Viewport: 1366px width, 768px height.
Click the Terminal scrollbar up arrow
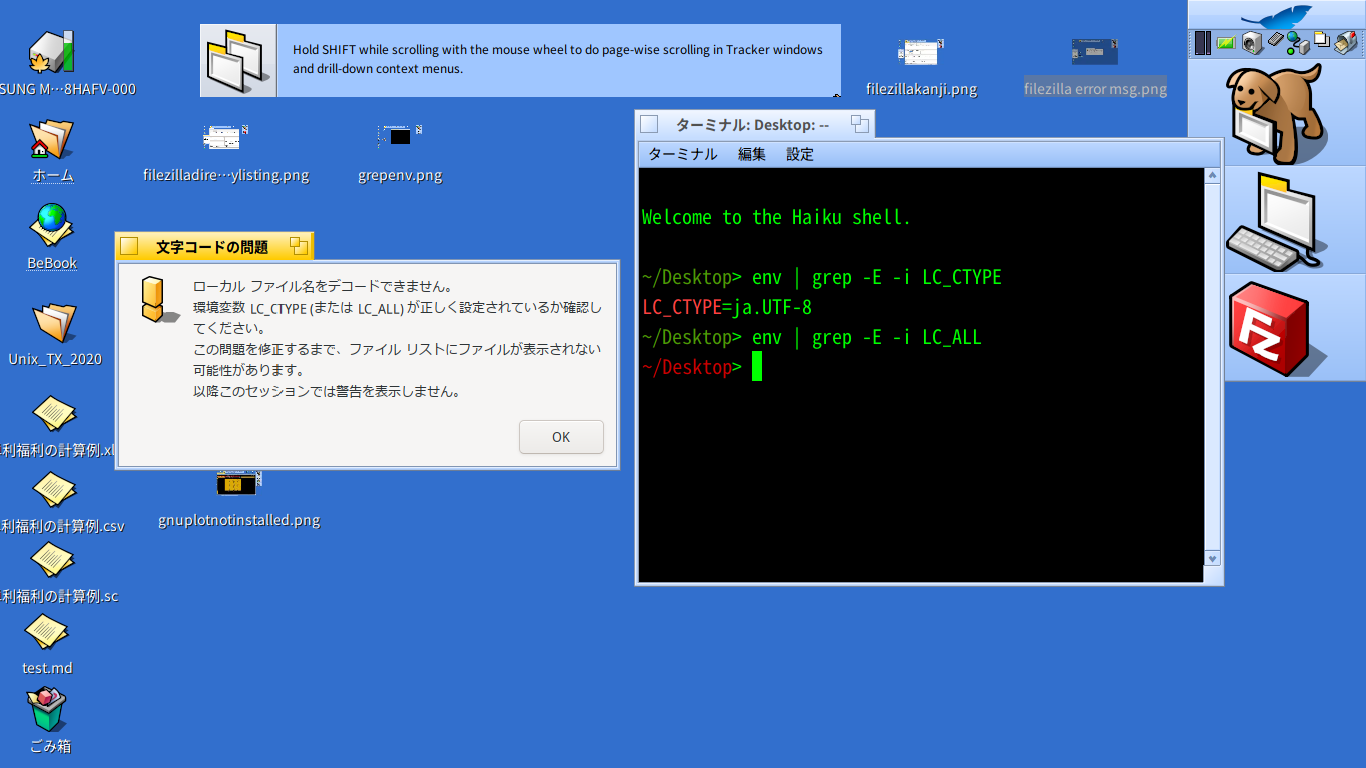click(x=1212, y=175)
